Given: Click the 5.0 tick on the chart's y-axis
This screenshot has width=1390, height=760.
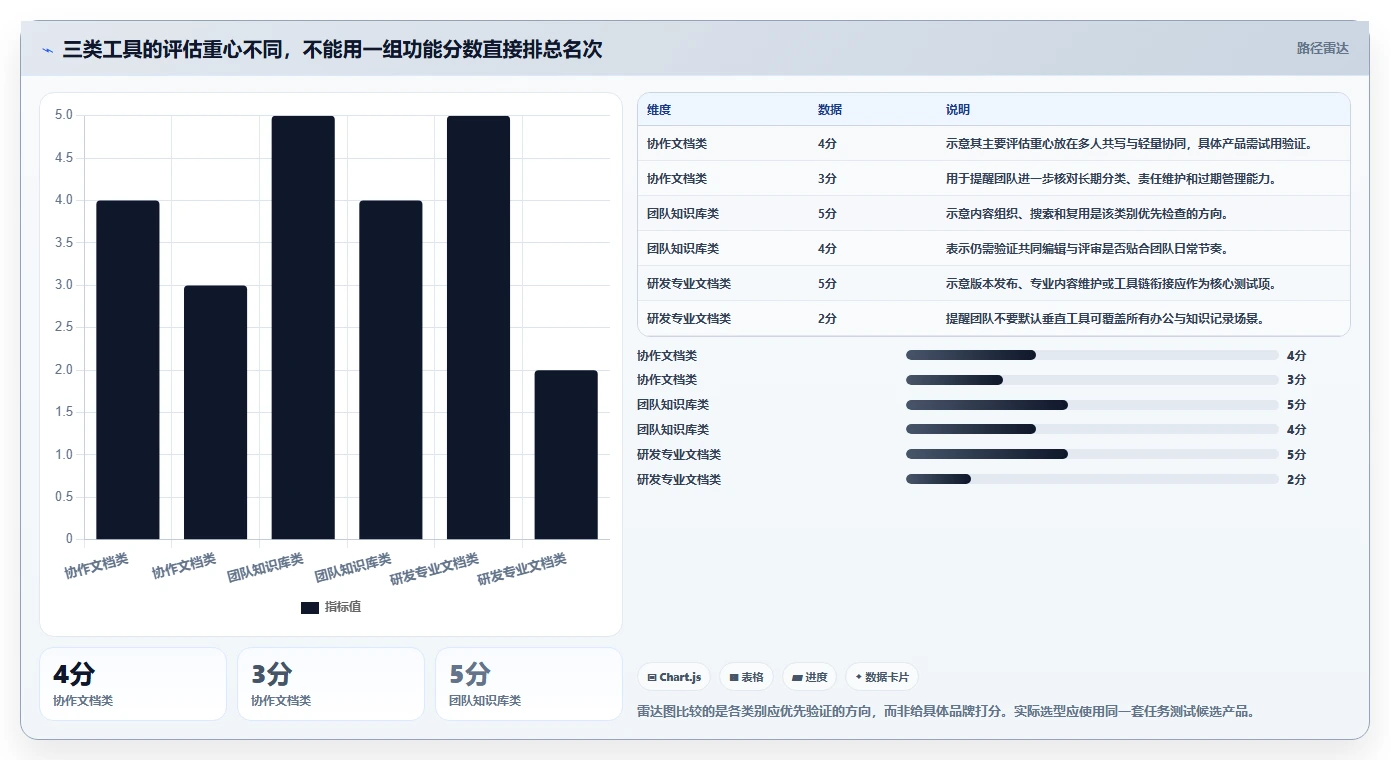Looking at the screenshot, I should pos(64,115).
